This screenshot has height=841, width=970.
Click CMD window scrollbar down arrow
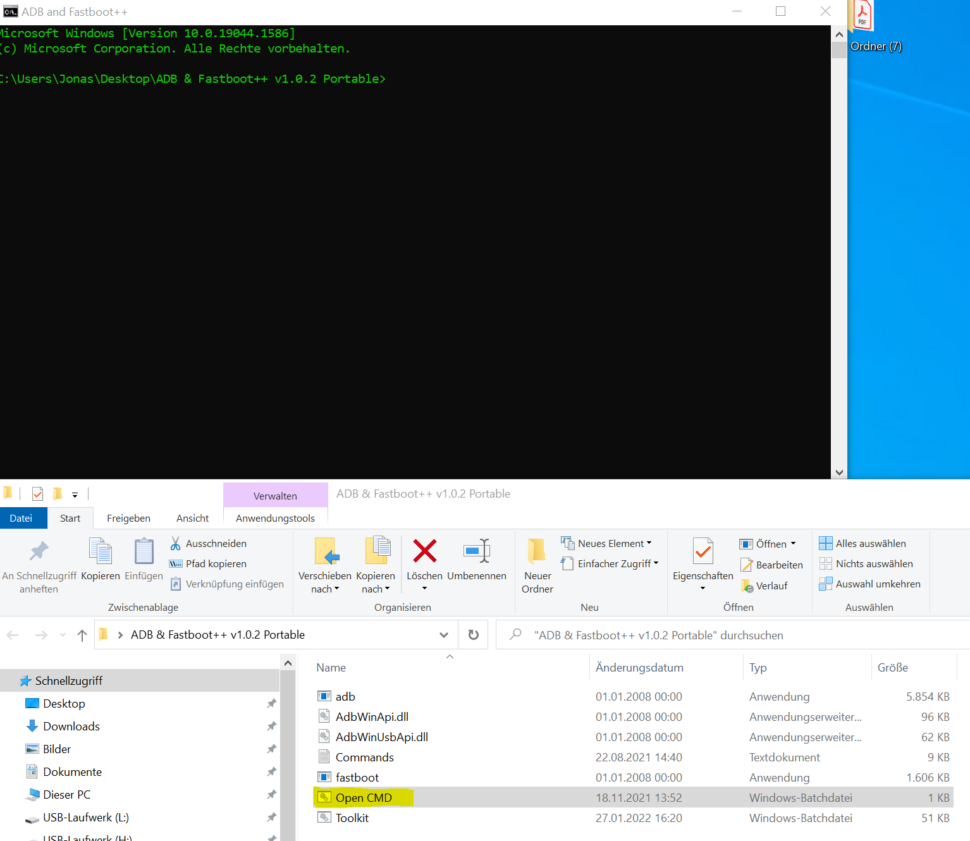click(839, 472)
